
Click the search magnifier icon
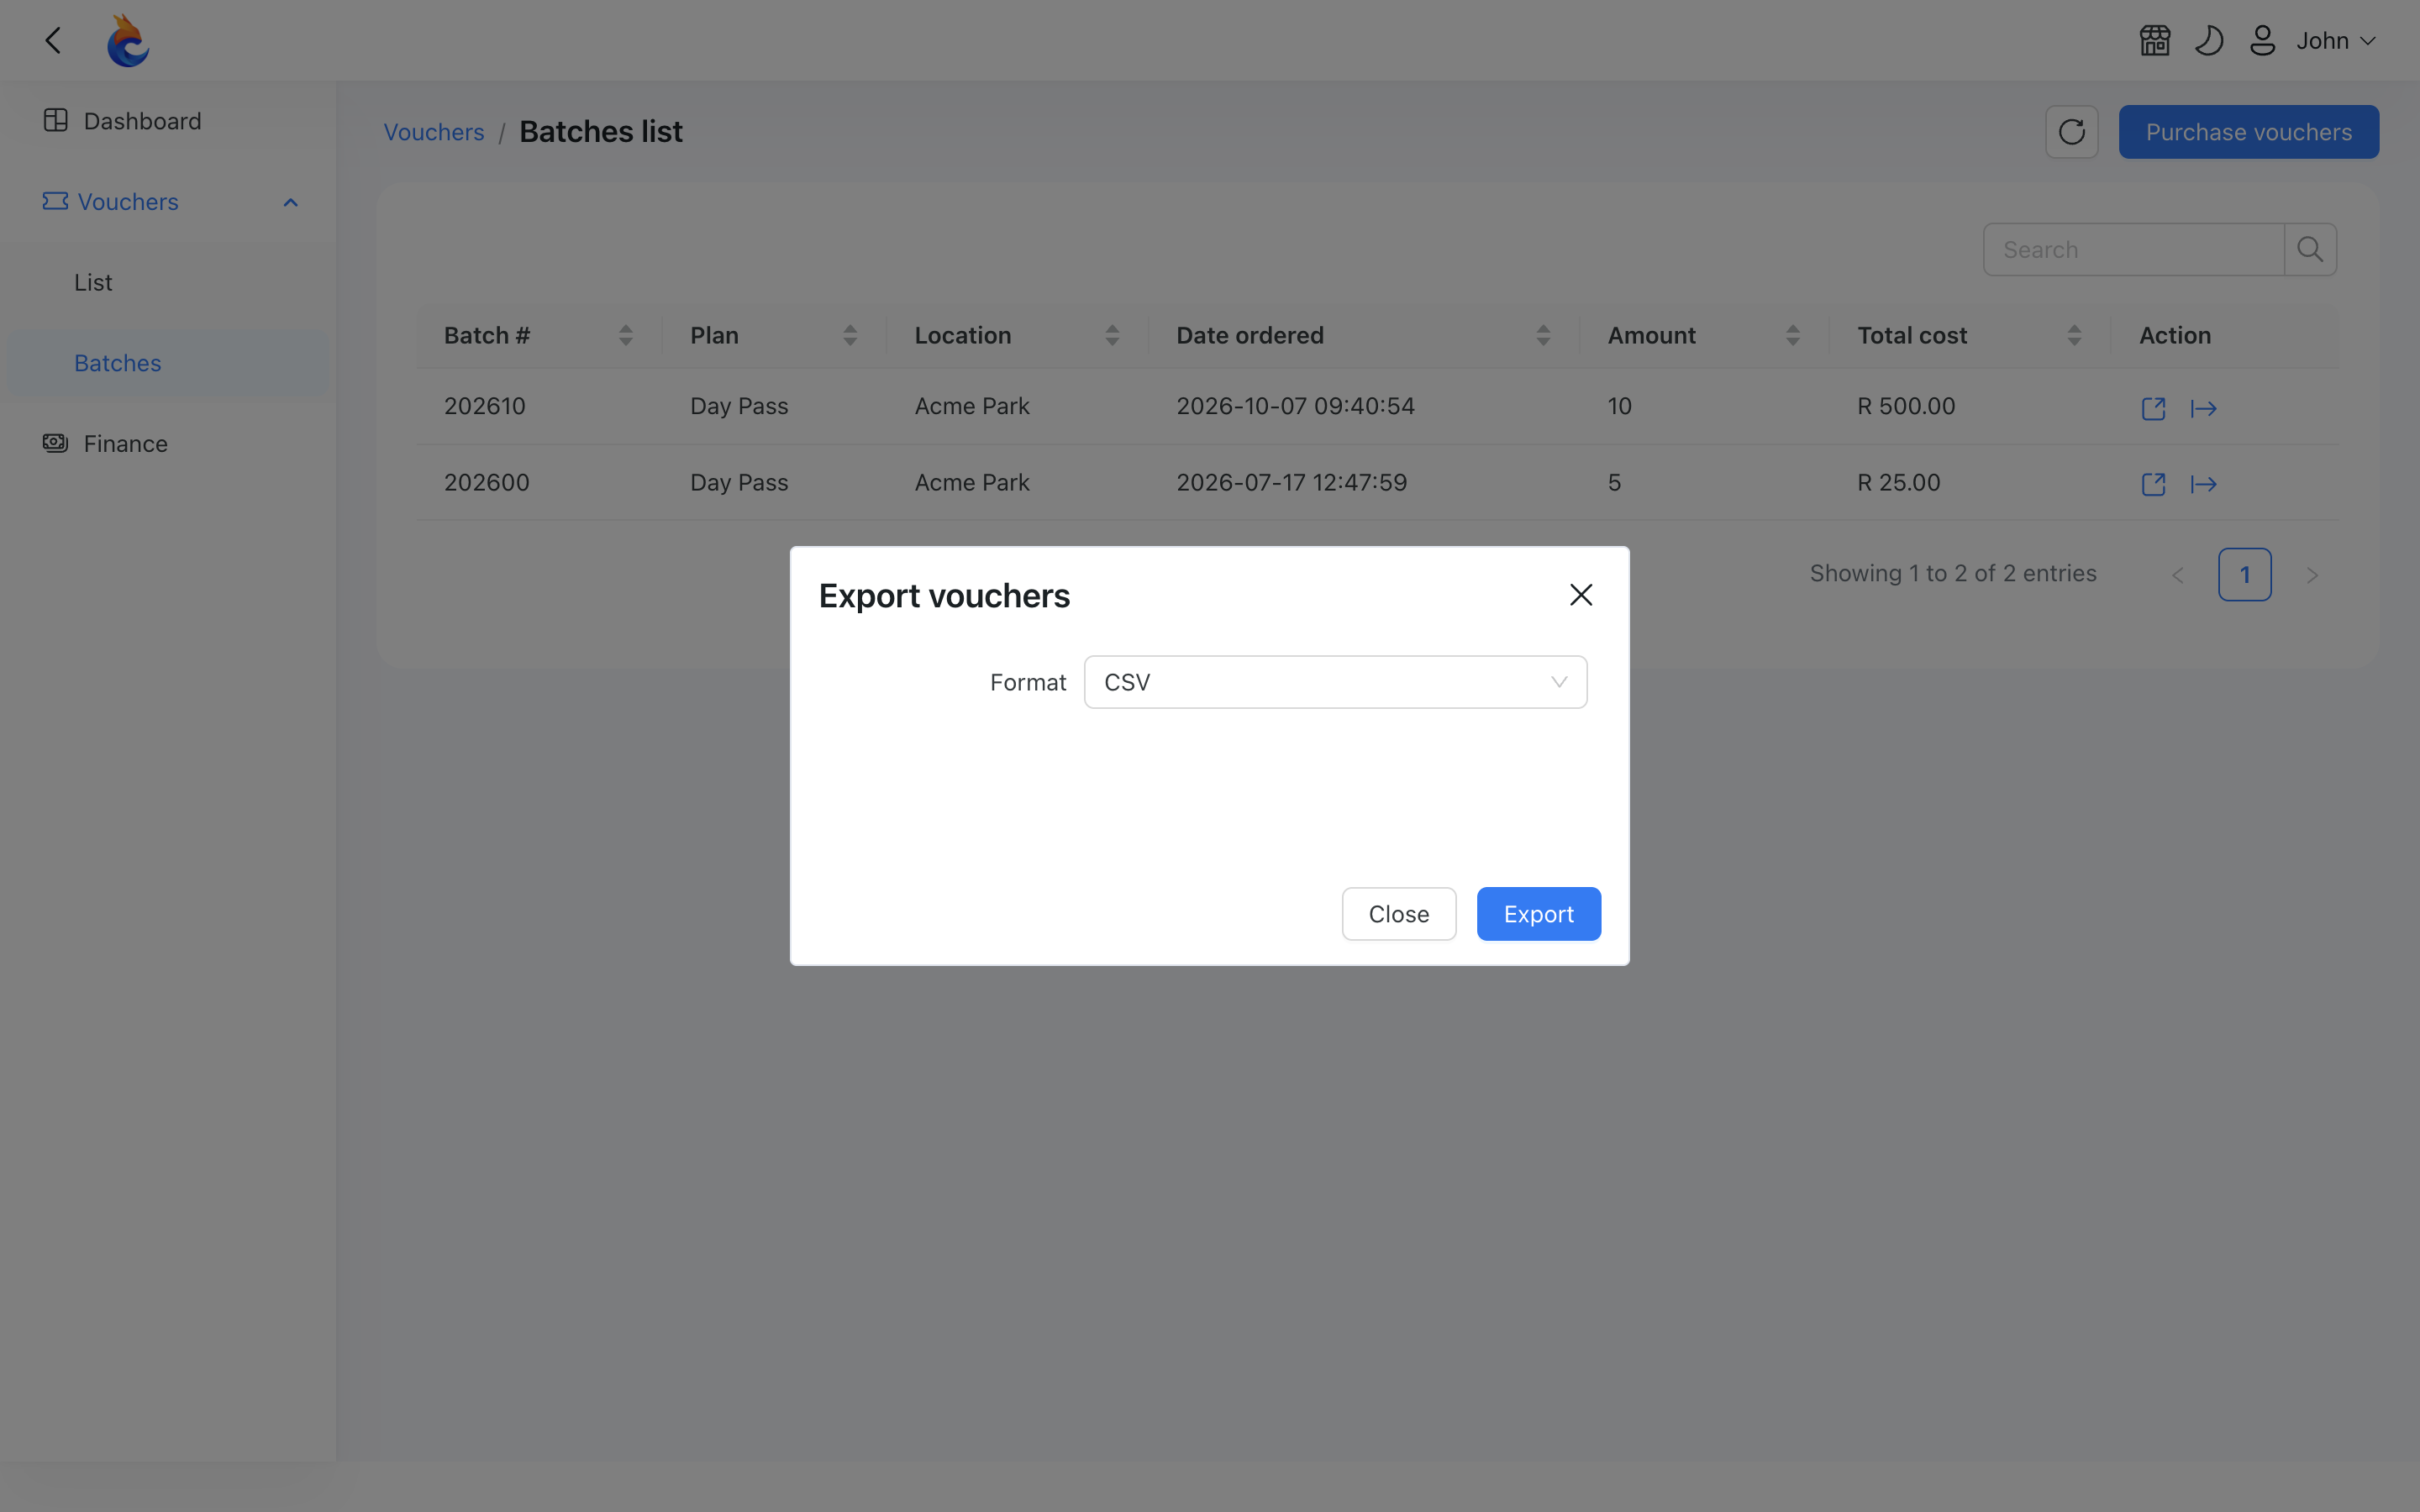tap(2310, 249)
